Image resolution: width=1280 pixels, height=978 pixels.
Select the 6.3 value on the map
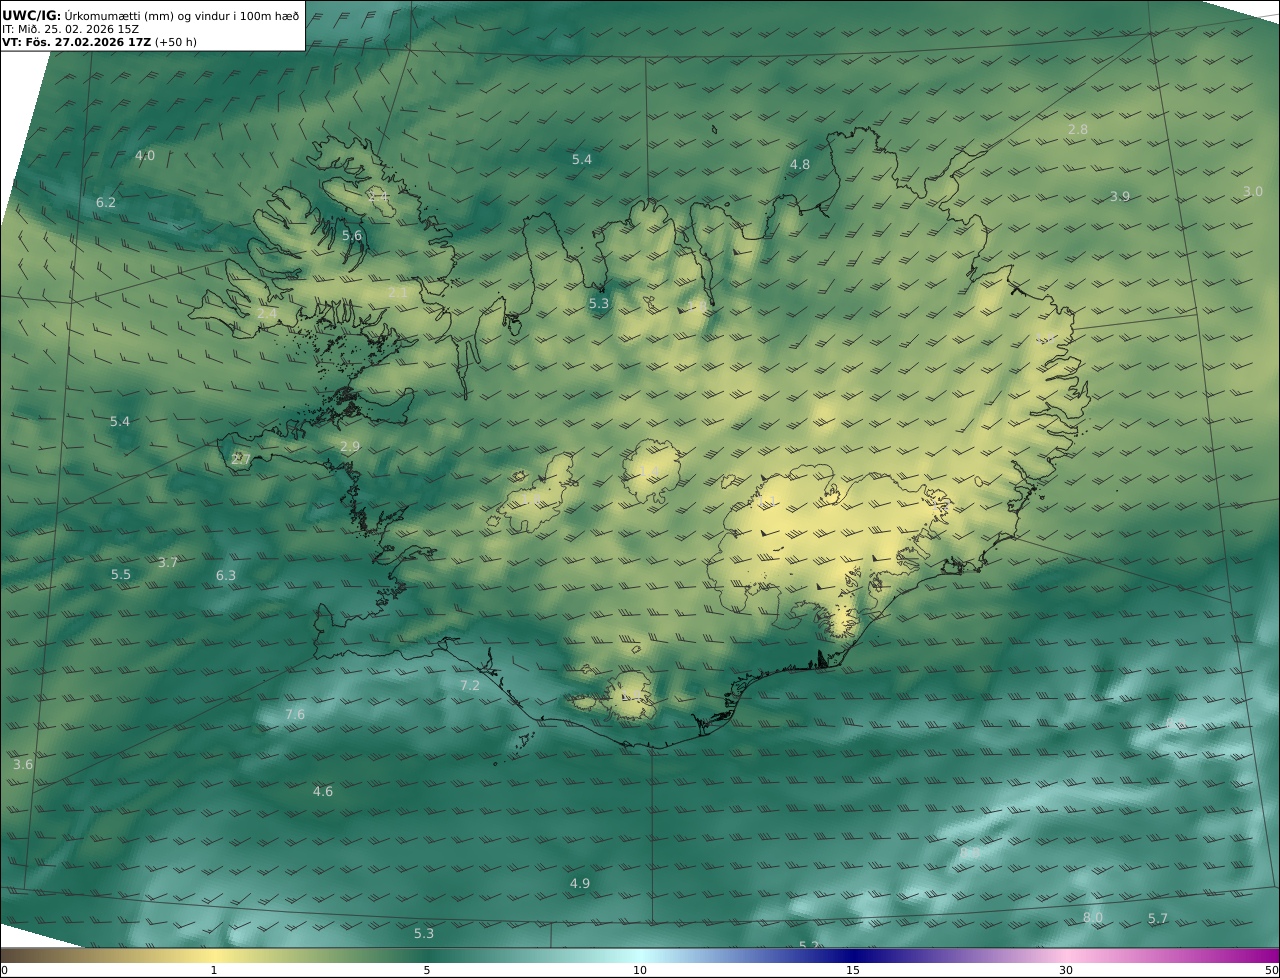(x=226, y=576)
